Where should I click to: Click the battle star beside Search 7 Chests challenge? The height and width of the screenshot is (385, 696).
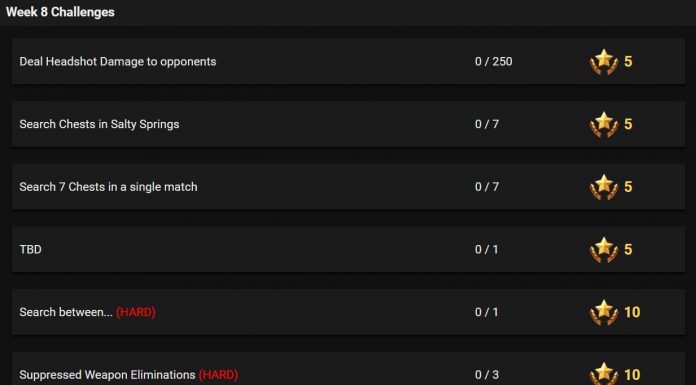604,187
